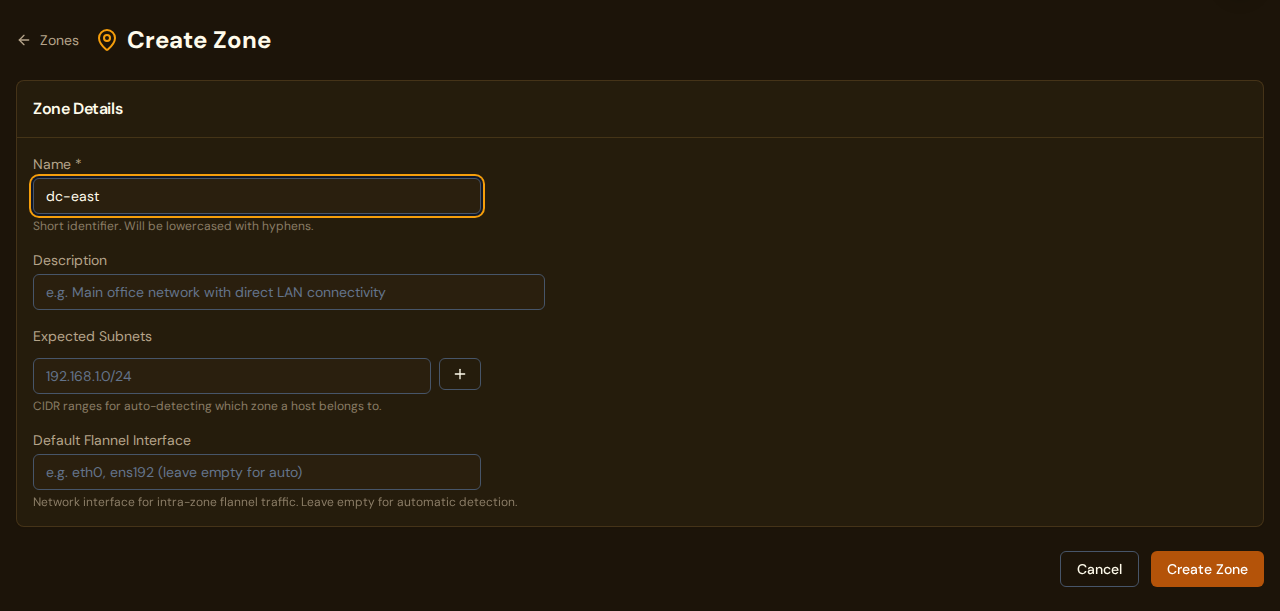Click the Default Flannel Interface field
Viewport: 1280px width, 611px height.
pos(256,472)
